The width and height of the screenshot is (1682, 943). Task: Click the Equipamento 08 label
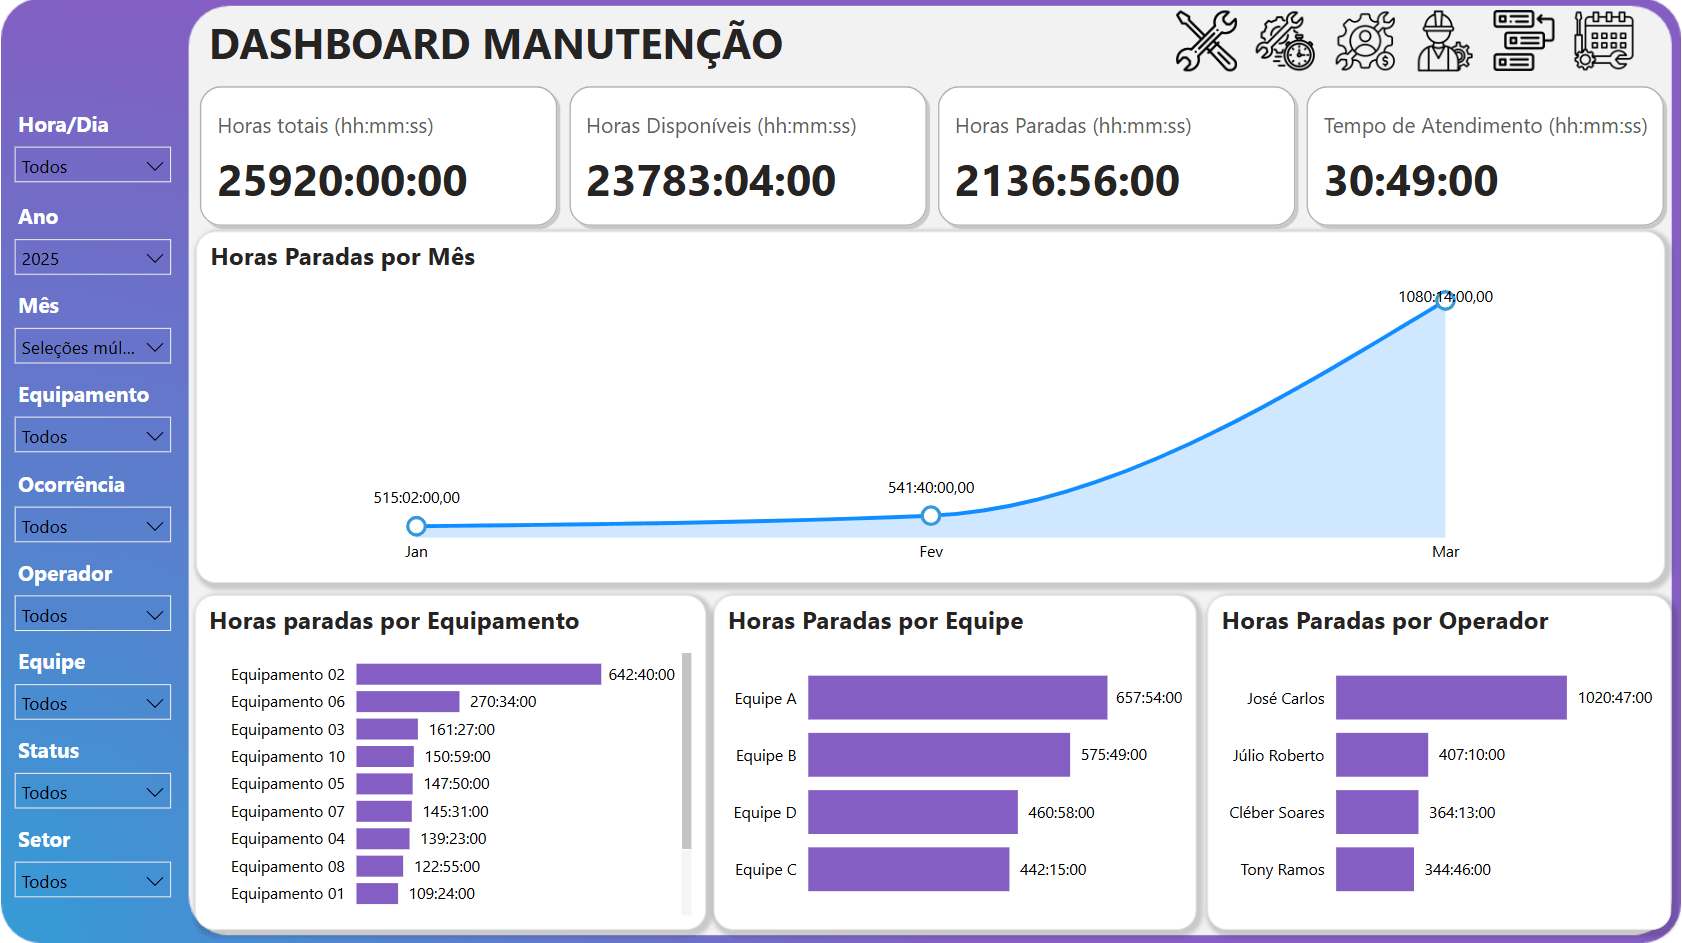tap(288, 867)
